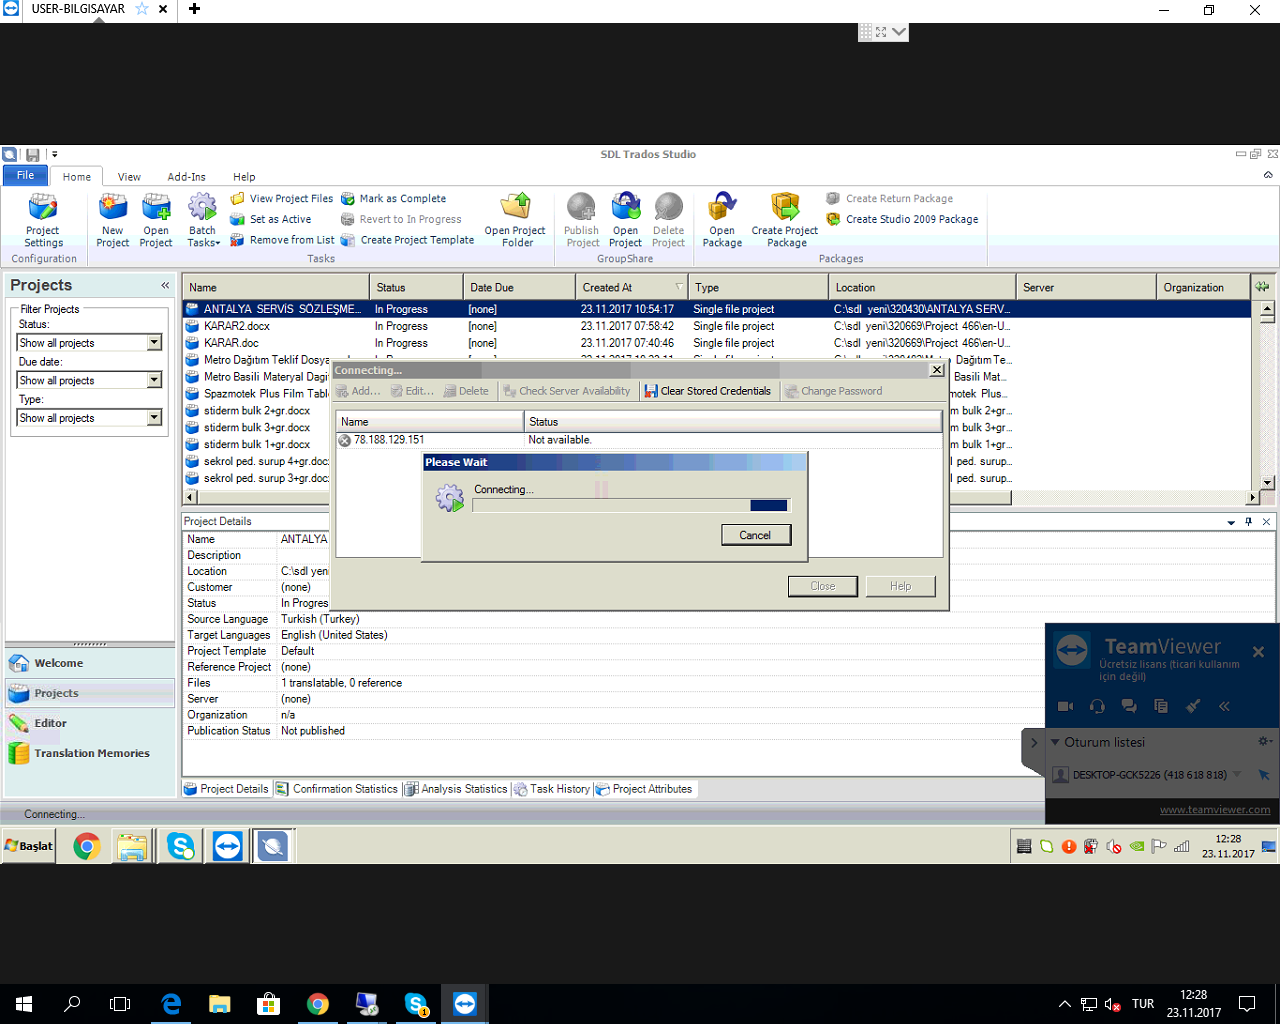Image resolution: width=1280 pixels, height=1024 pixels.
Task: Open the www.teamviewer.com link
Action: pos(1215,810)
